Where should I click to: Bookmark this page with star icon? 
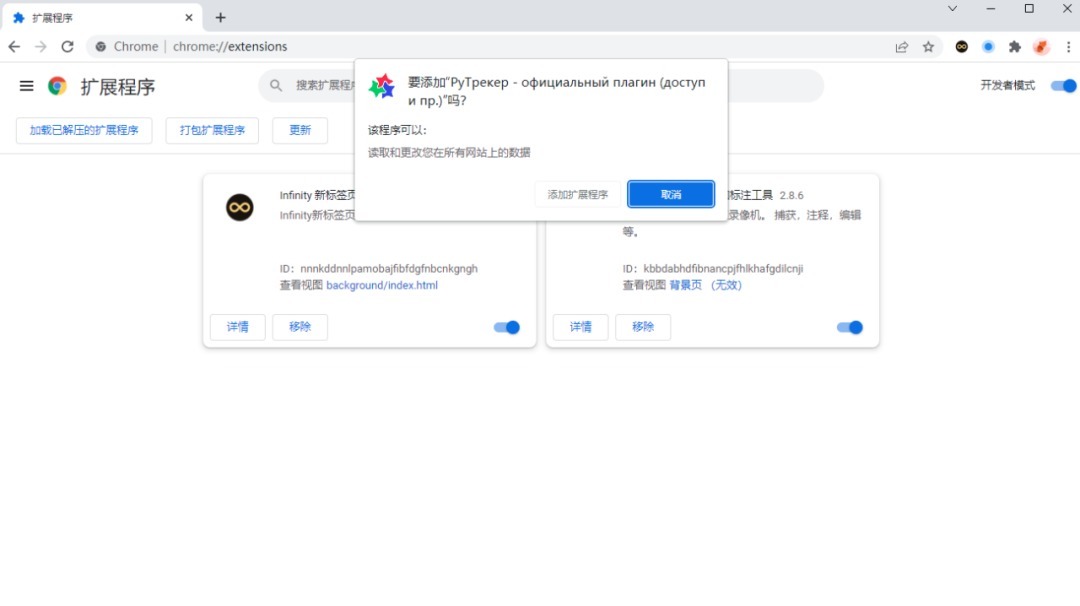click(x=928, y=47)
